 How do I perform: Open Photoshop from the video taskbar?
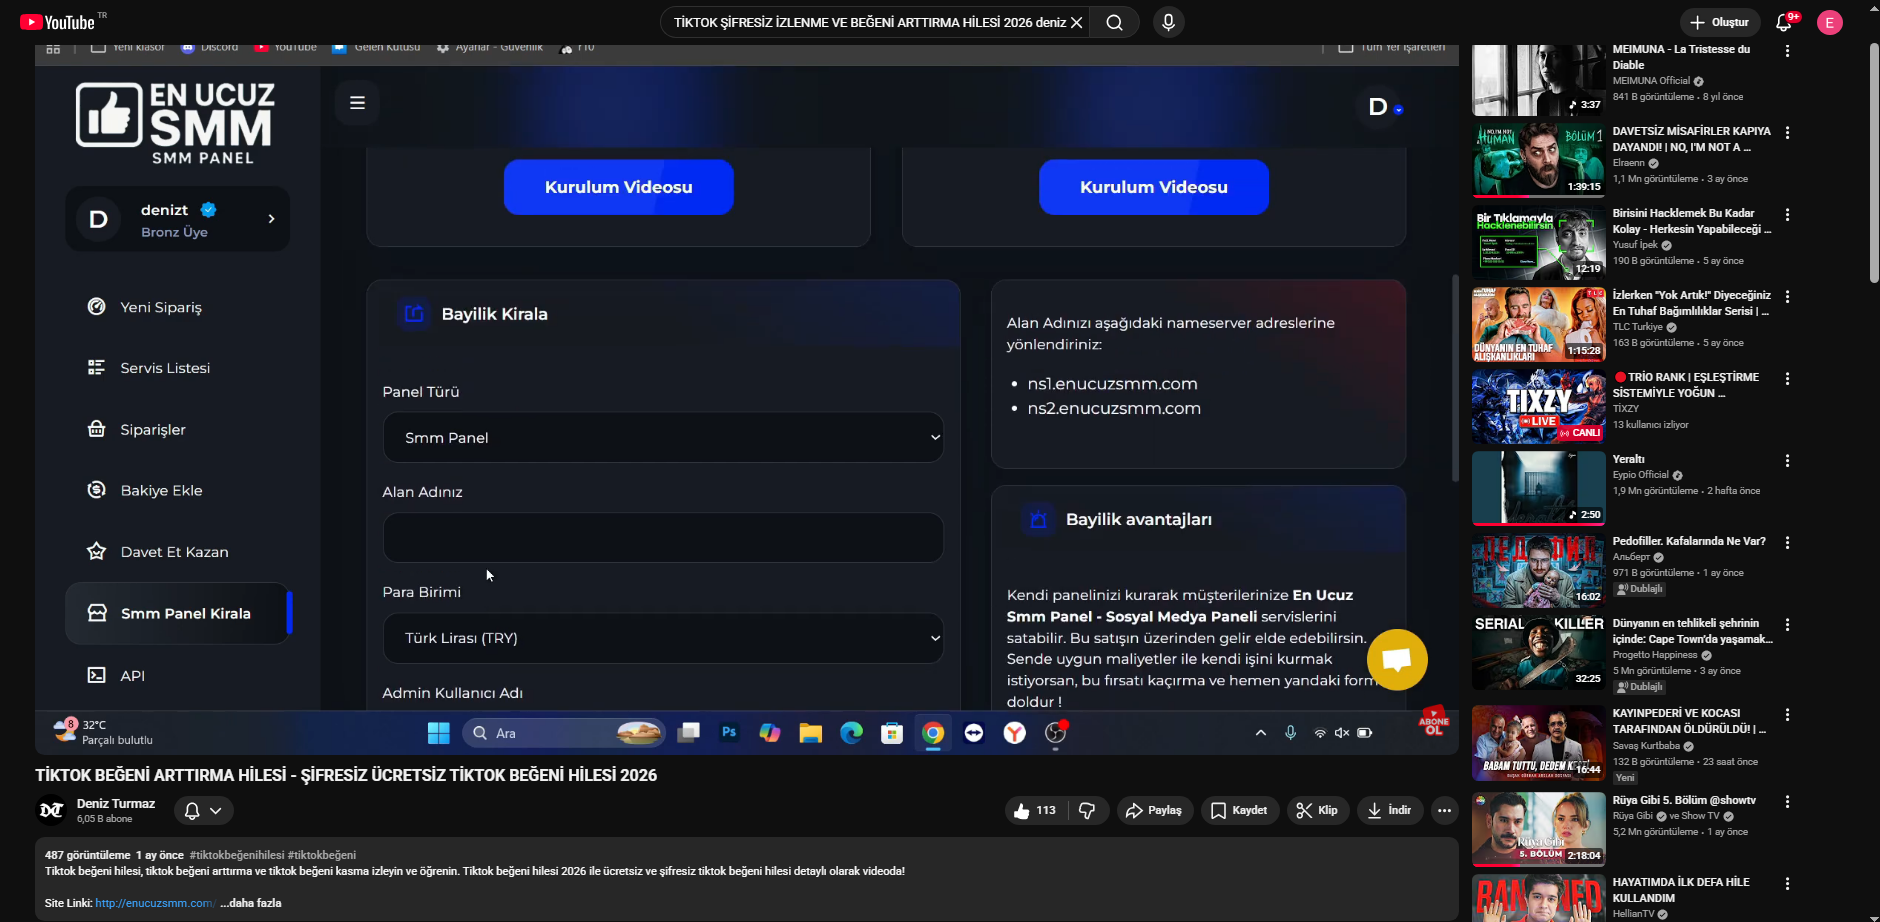(729, 733)
